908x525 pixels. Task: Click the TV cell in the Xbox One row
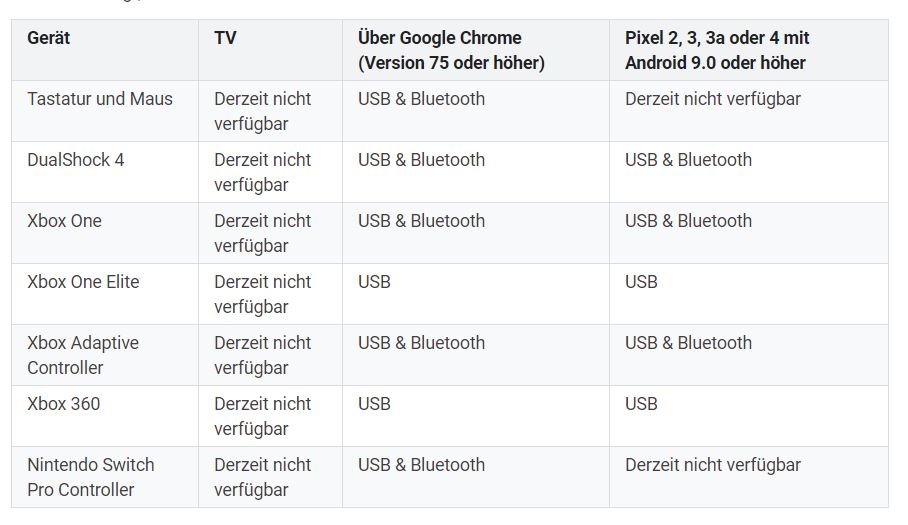click(x=262, y=233)
